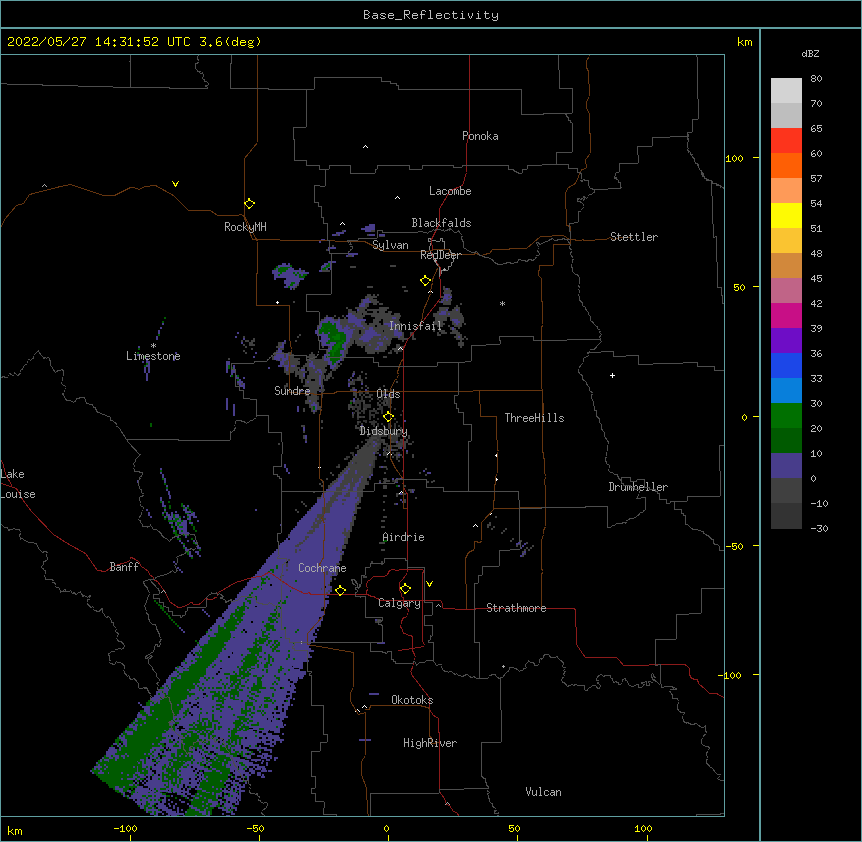This screenshot has width=862, height=842.
Task: Click the white plus marker north of Drumheller
Action: pos(612,375)
